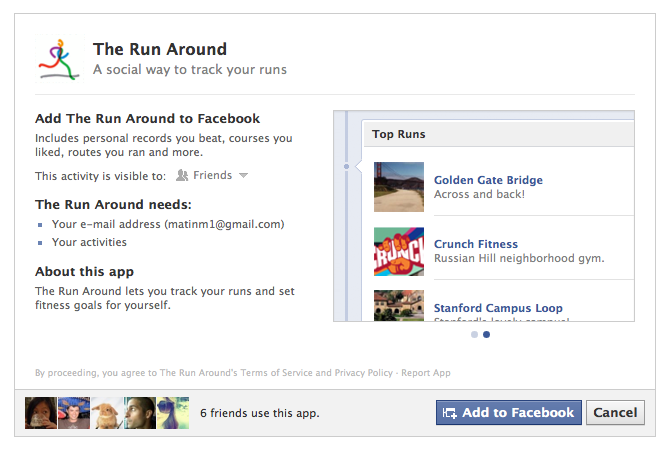Click the rabbit friend profile photo

pos(107,413)
